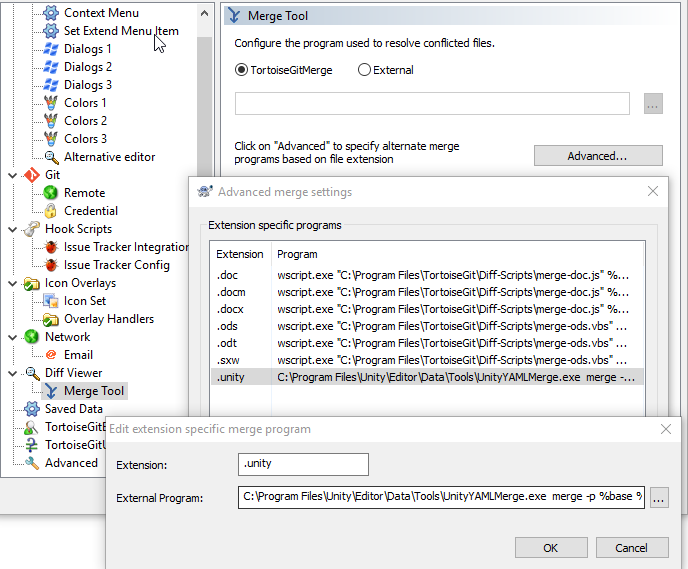Click the Dialogs 3 windows icon
The height and width of the screenshot is (569, 688).
(x=51, y=85)
